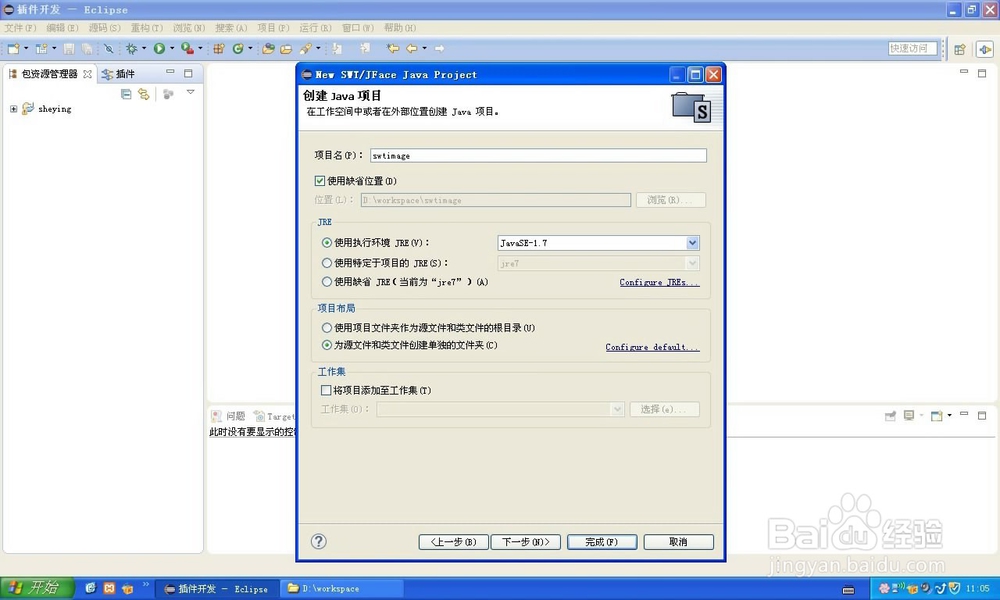Viewport: 1000px width, 600px height.
Task: Click Internet Explorer quick launch icon
Action: point(91,588)
